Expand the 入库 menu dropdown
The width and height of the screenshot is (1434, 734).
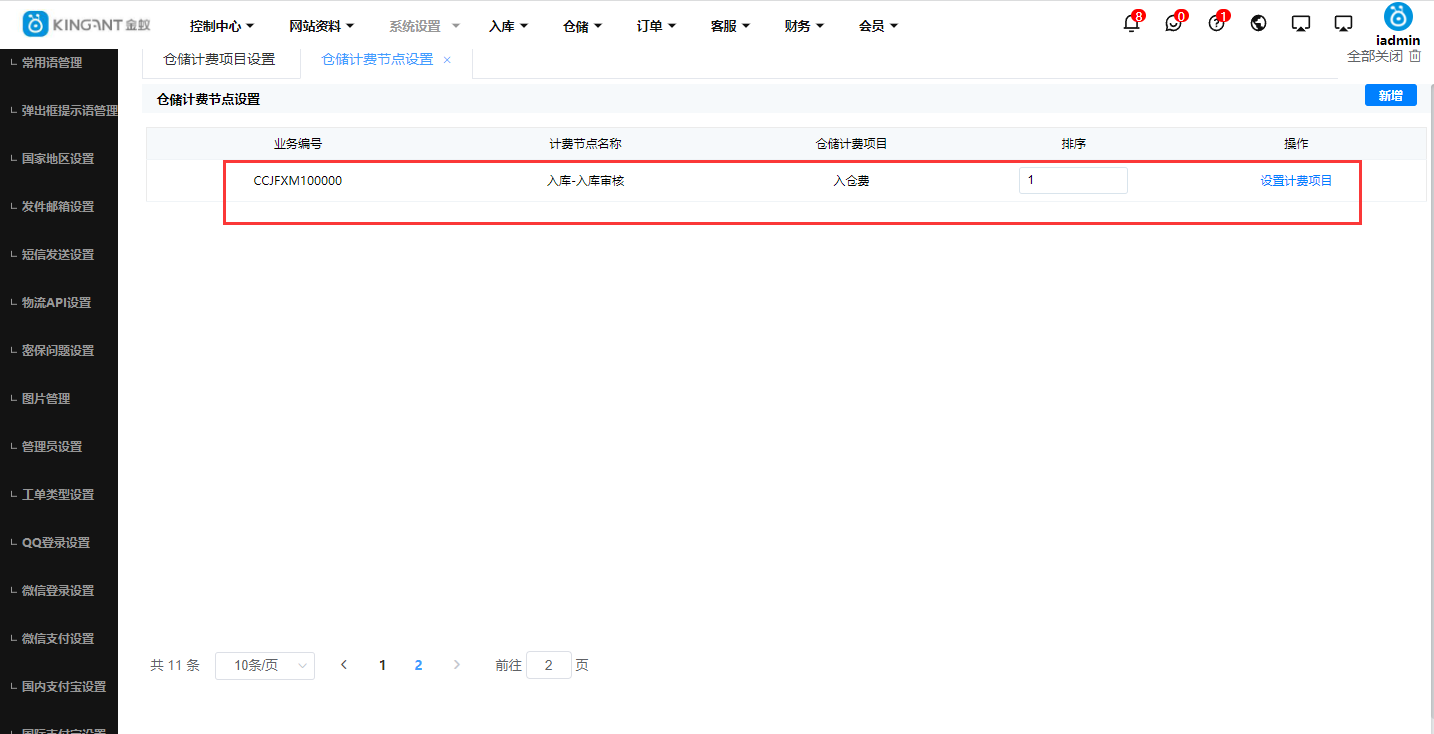coord(507,25)
